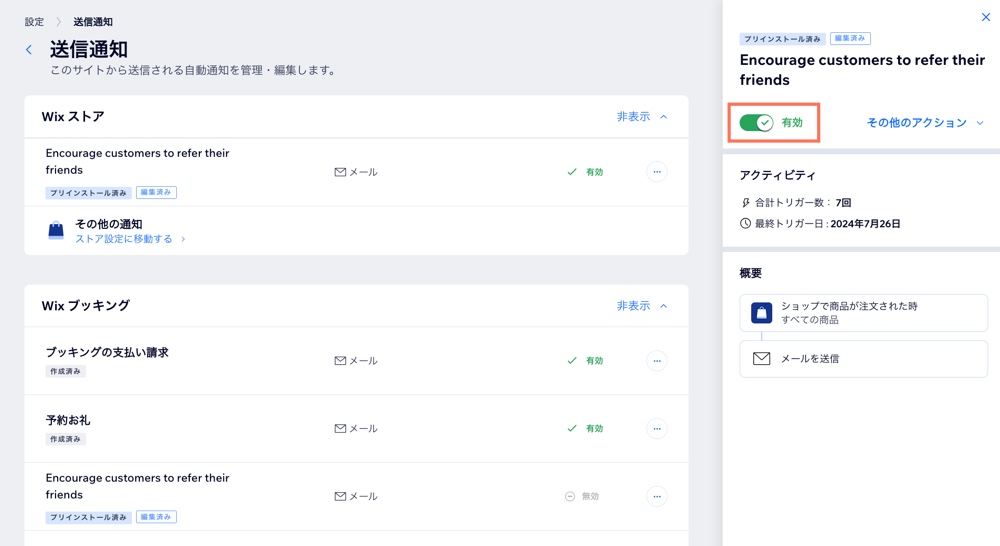Click the その他の通知 label
Screen dimensions: 1000x546
tap(108, 224)
